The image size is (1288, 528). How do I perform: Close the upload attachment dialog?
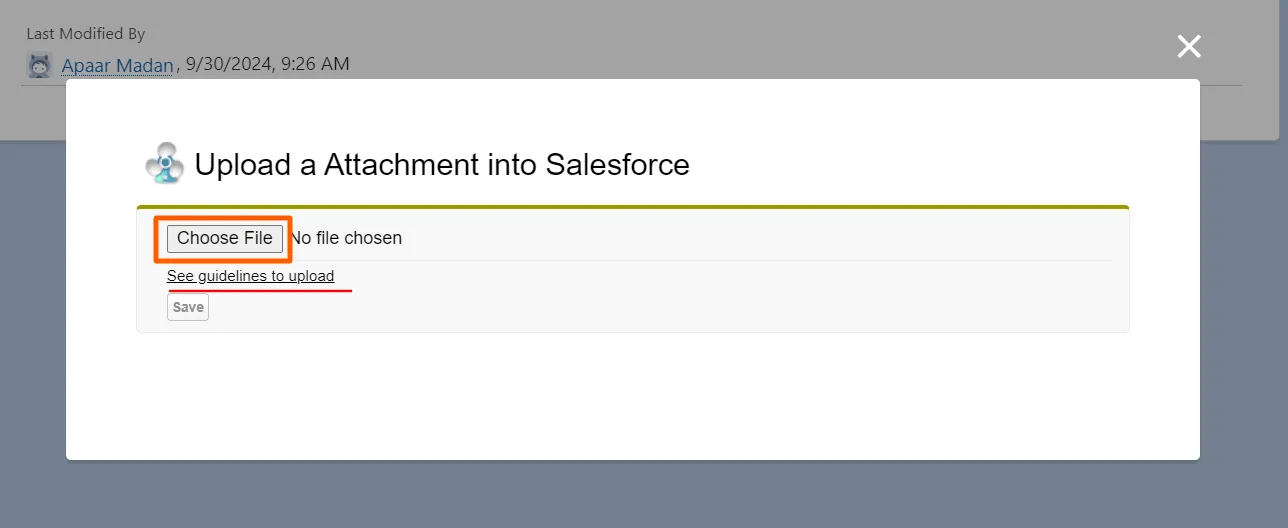pos(1189,46)
